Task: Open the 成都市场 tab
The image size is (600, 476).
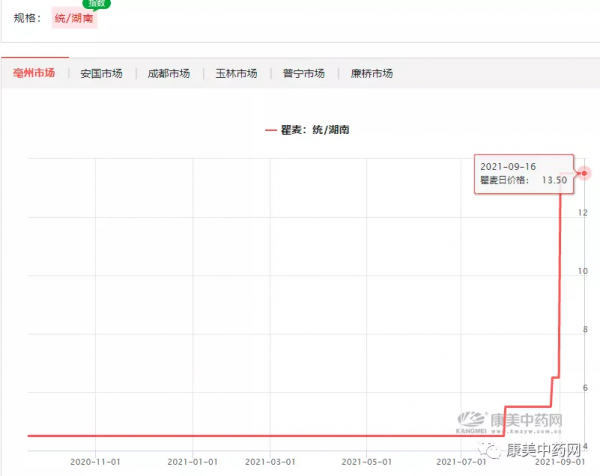Action: [x=168, y=73]
